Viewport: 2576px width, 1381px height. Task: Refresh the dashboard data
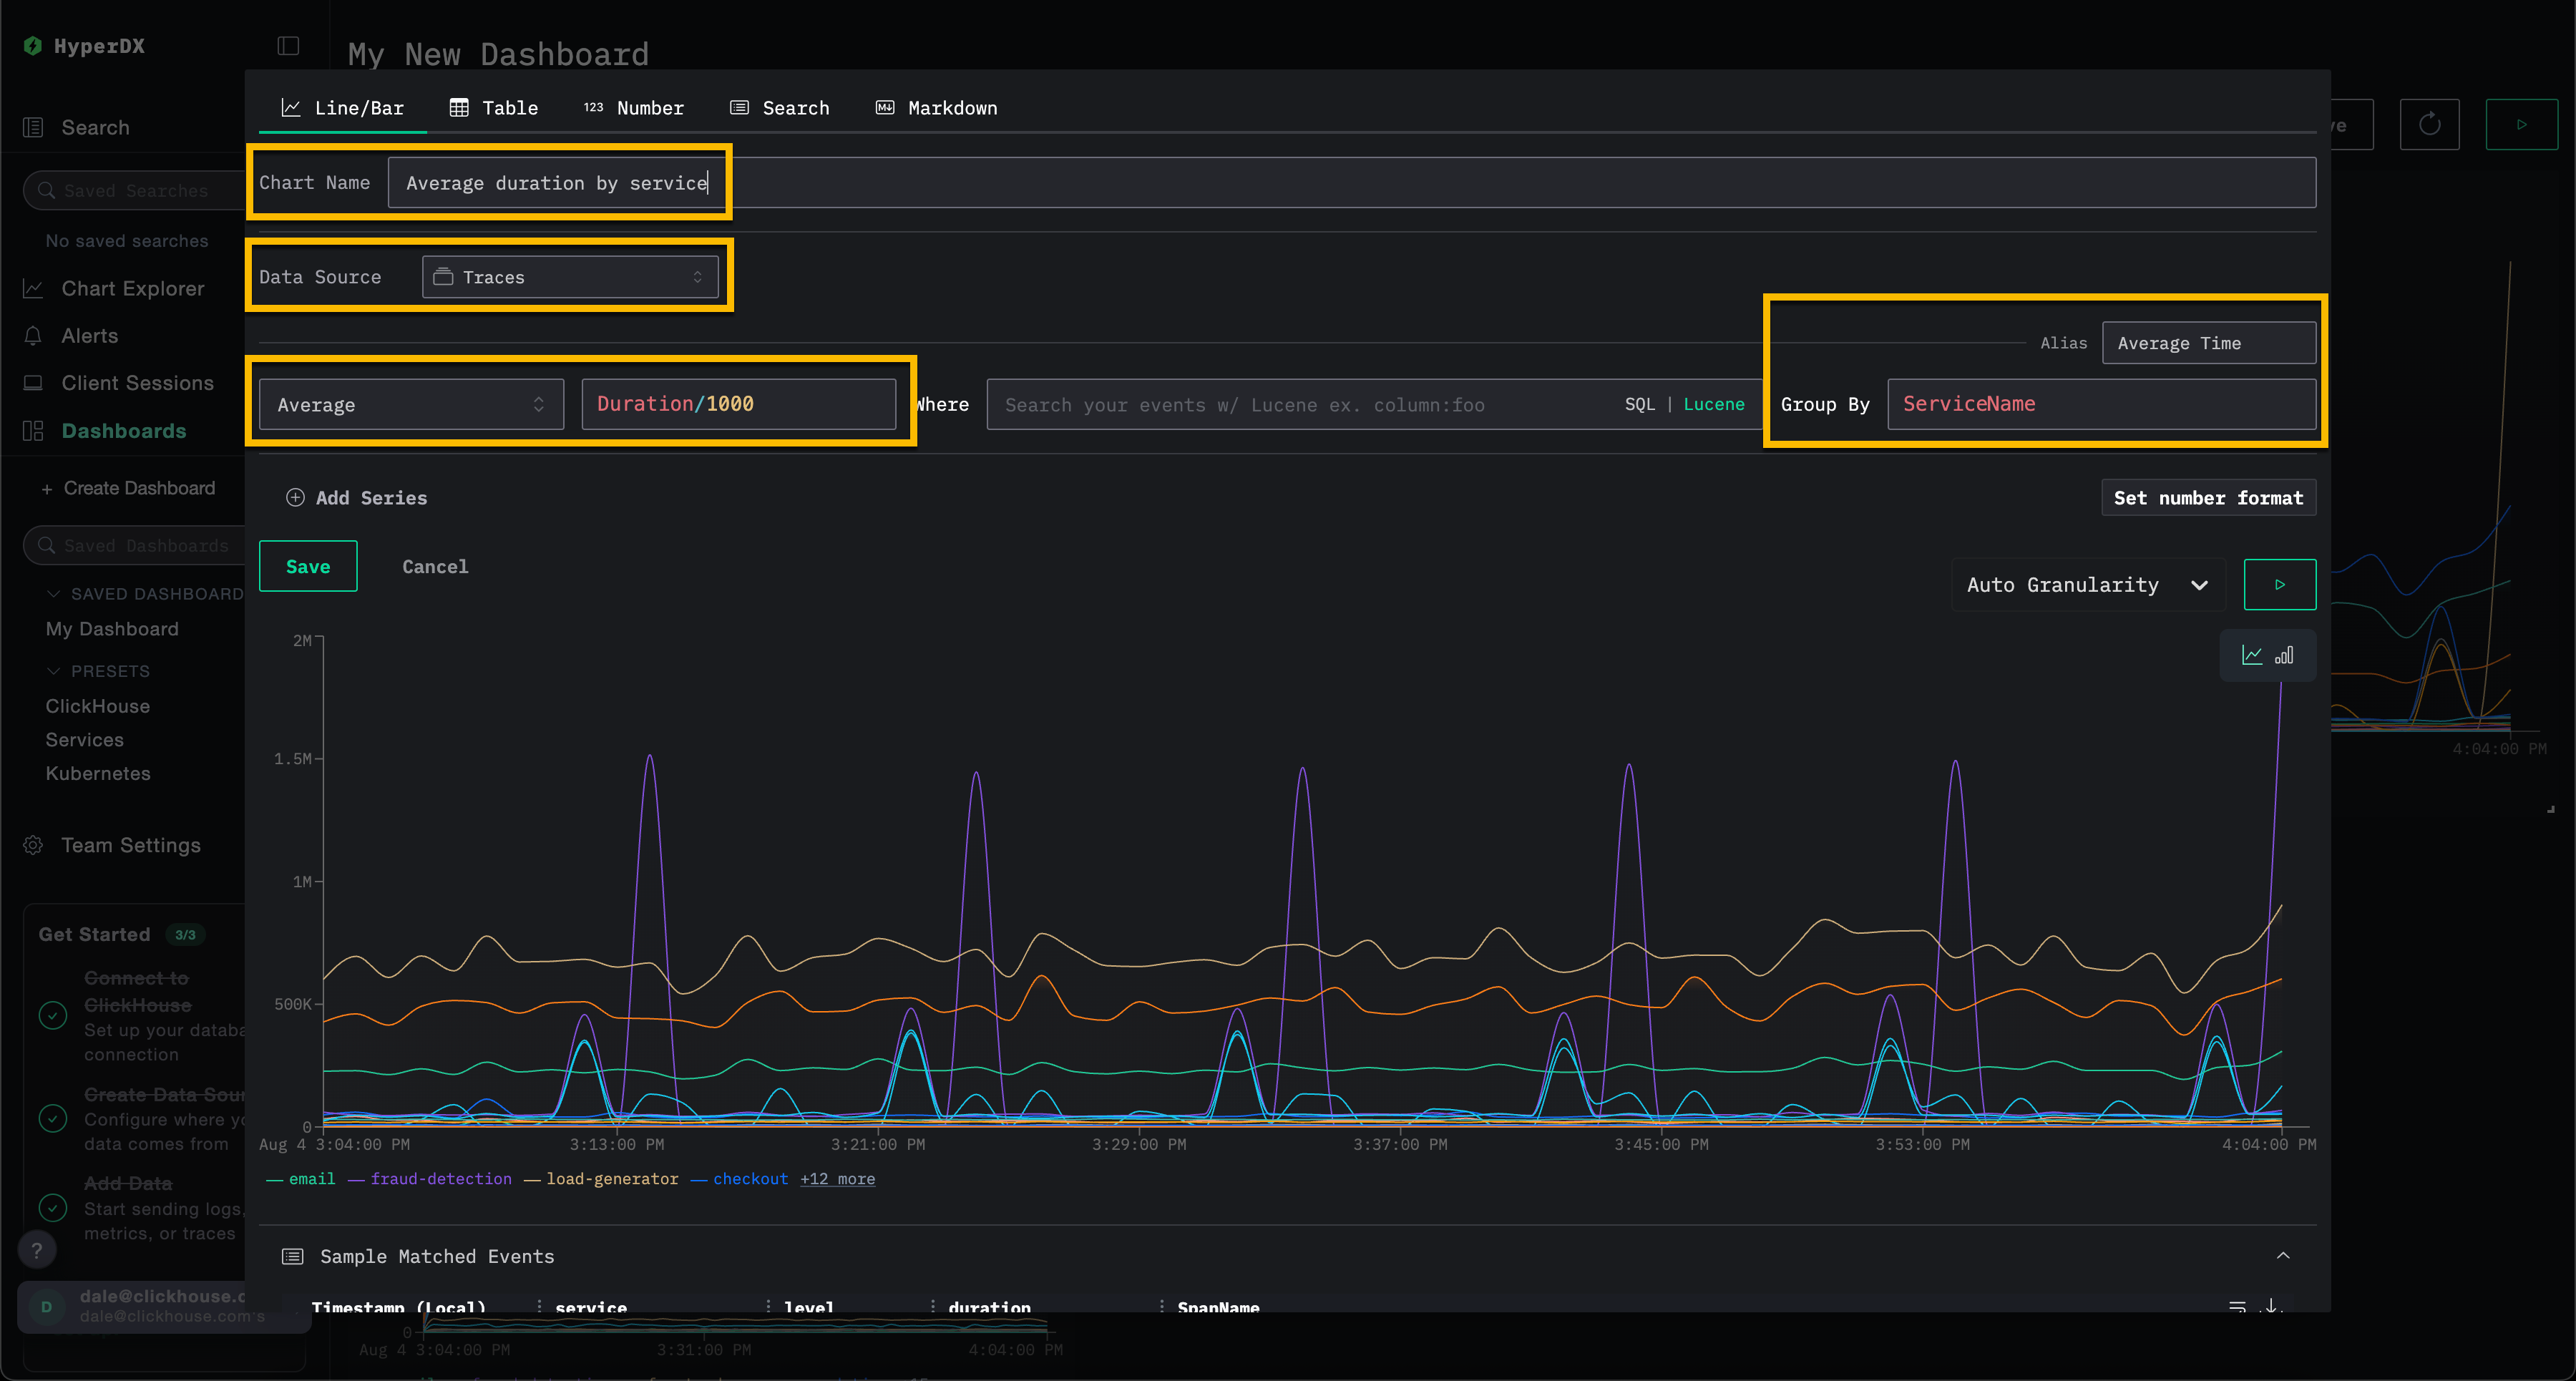(x=2430, y=124)
